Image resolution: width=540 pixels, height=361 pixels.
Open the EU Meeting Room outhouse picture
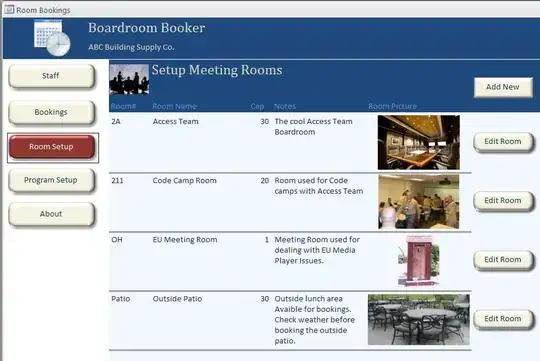(x=418, y=261)
